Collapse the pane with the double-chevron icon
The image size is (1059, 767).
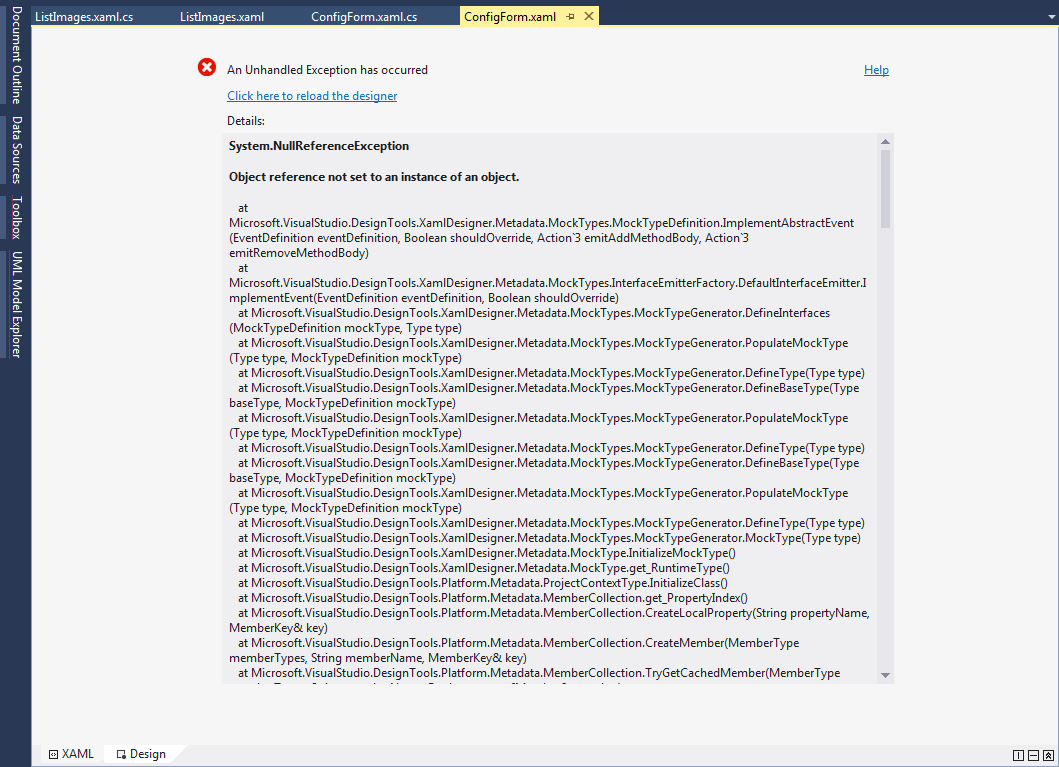point(1048,755)
